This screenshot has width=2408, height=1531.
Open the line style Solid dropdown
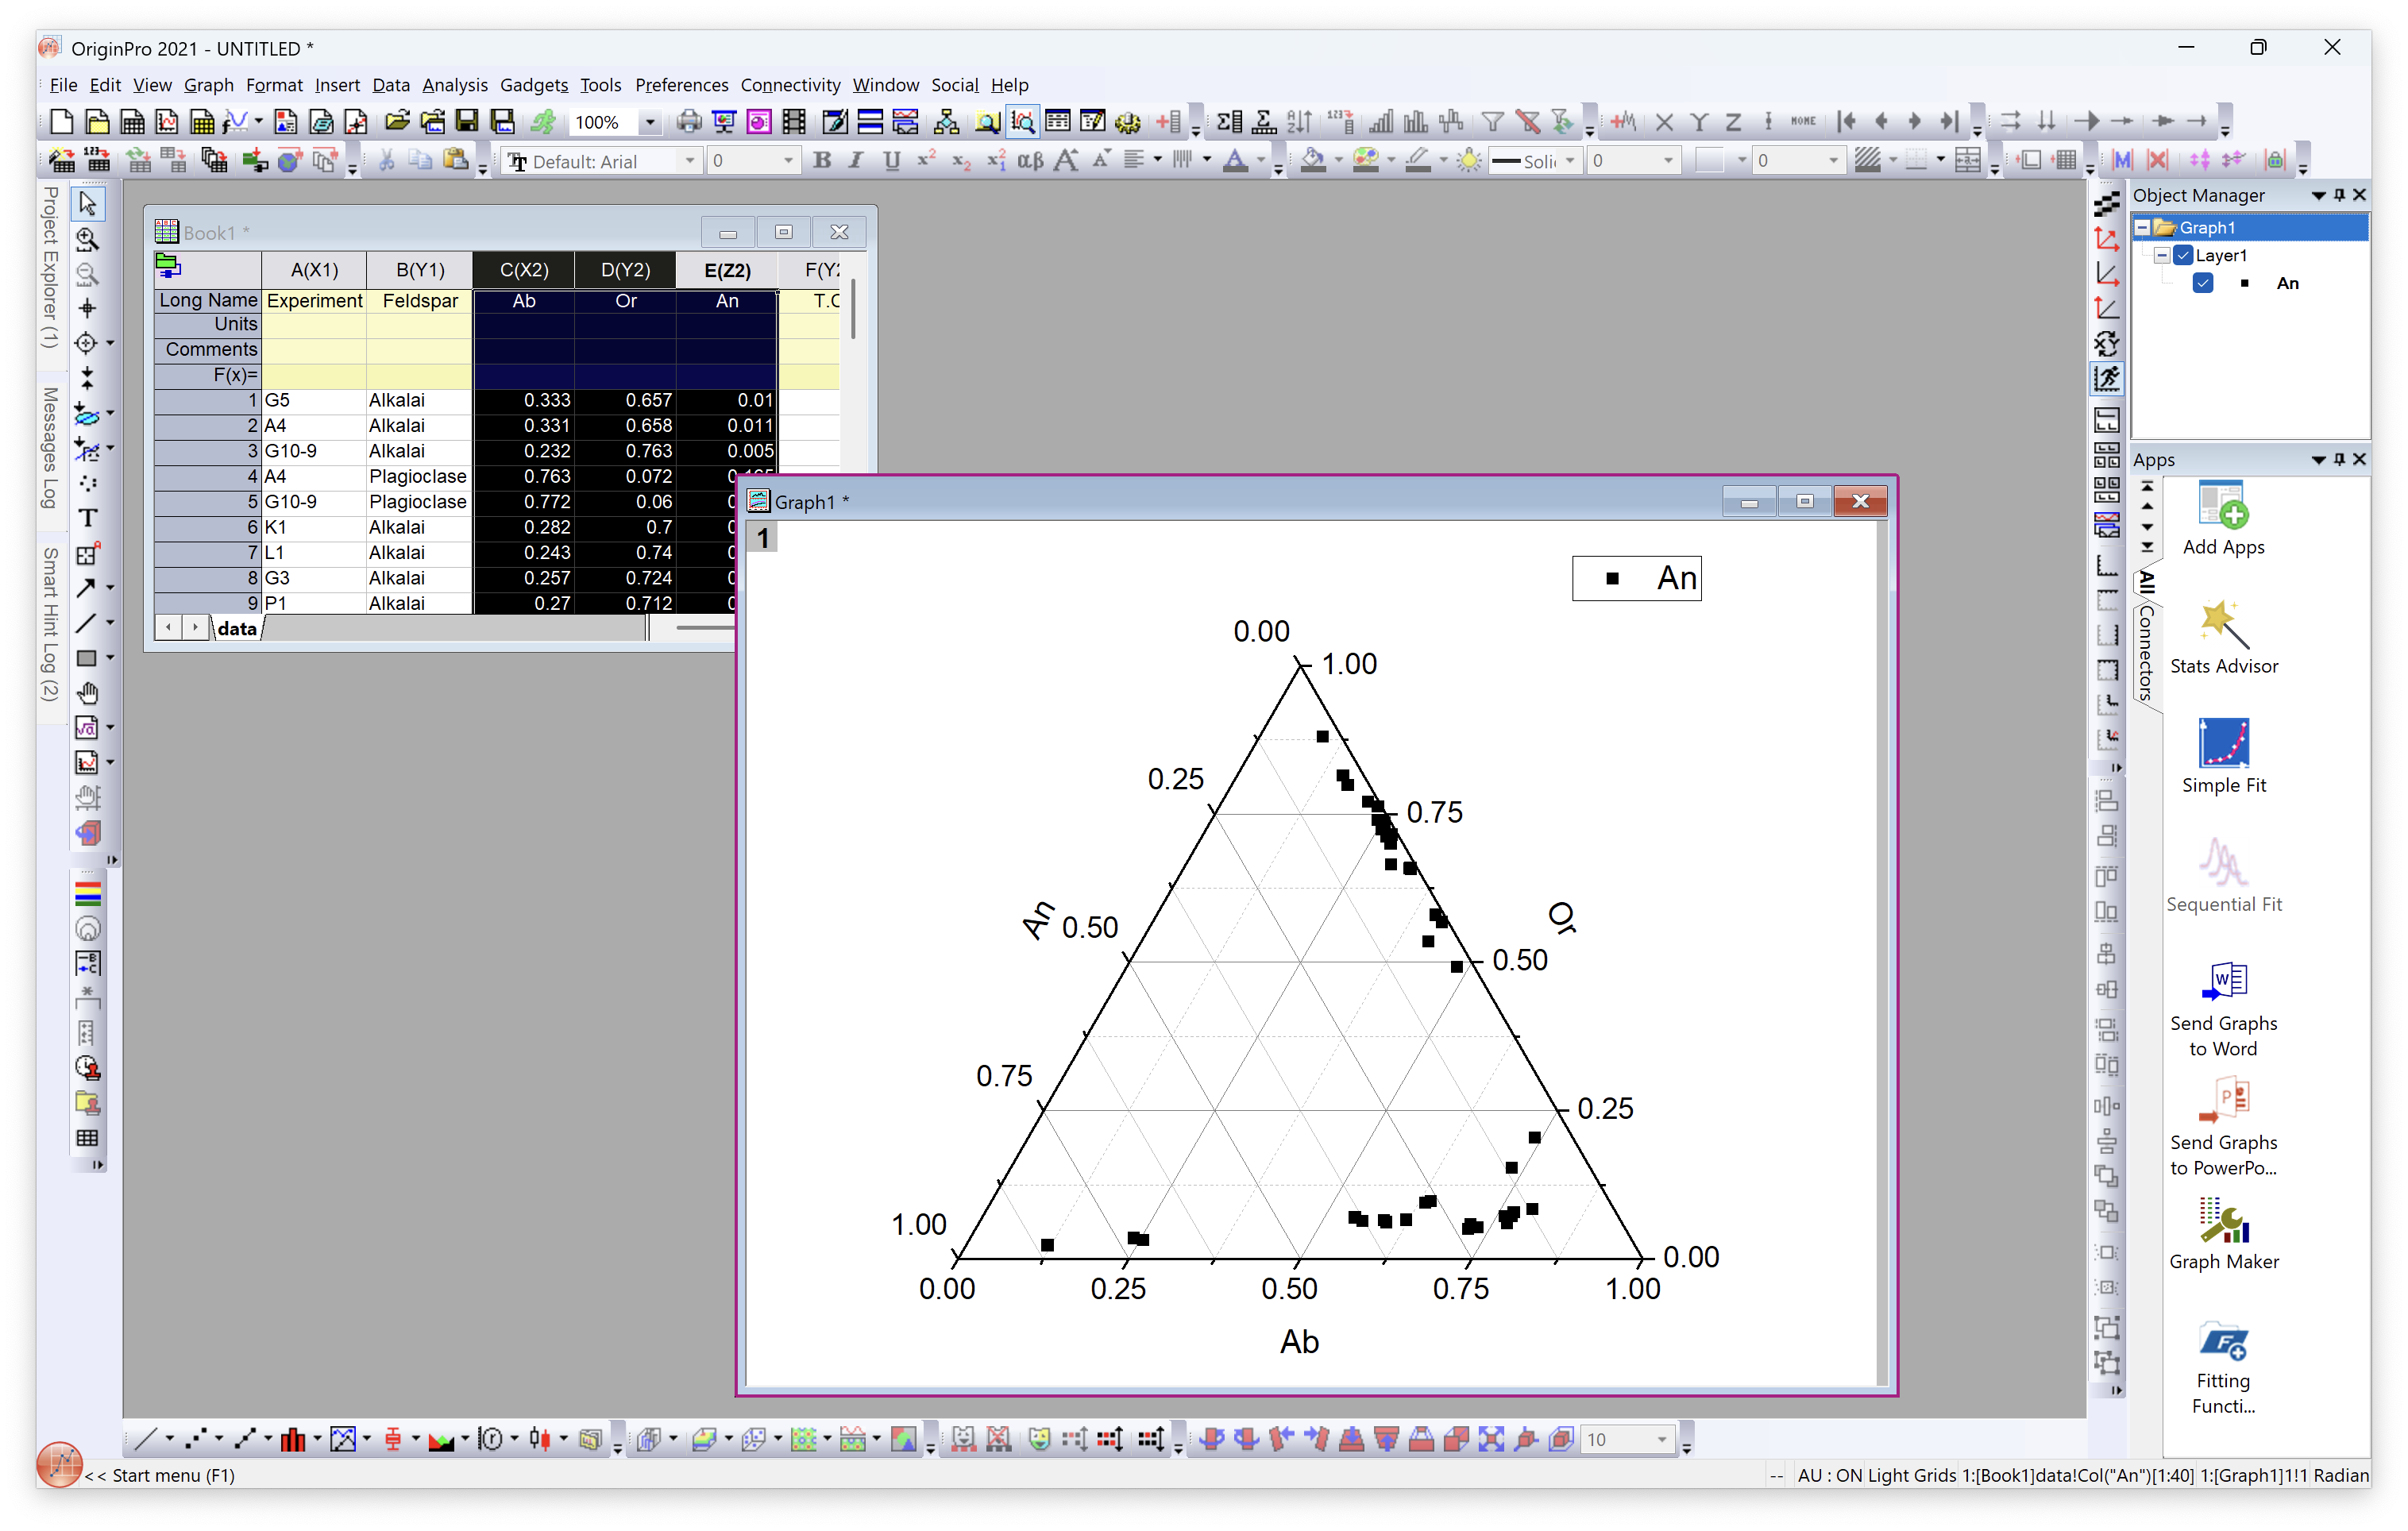[1570, 161]
